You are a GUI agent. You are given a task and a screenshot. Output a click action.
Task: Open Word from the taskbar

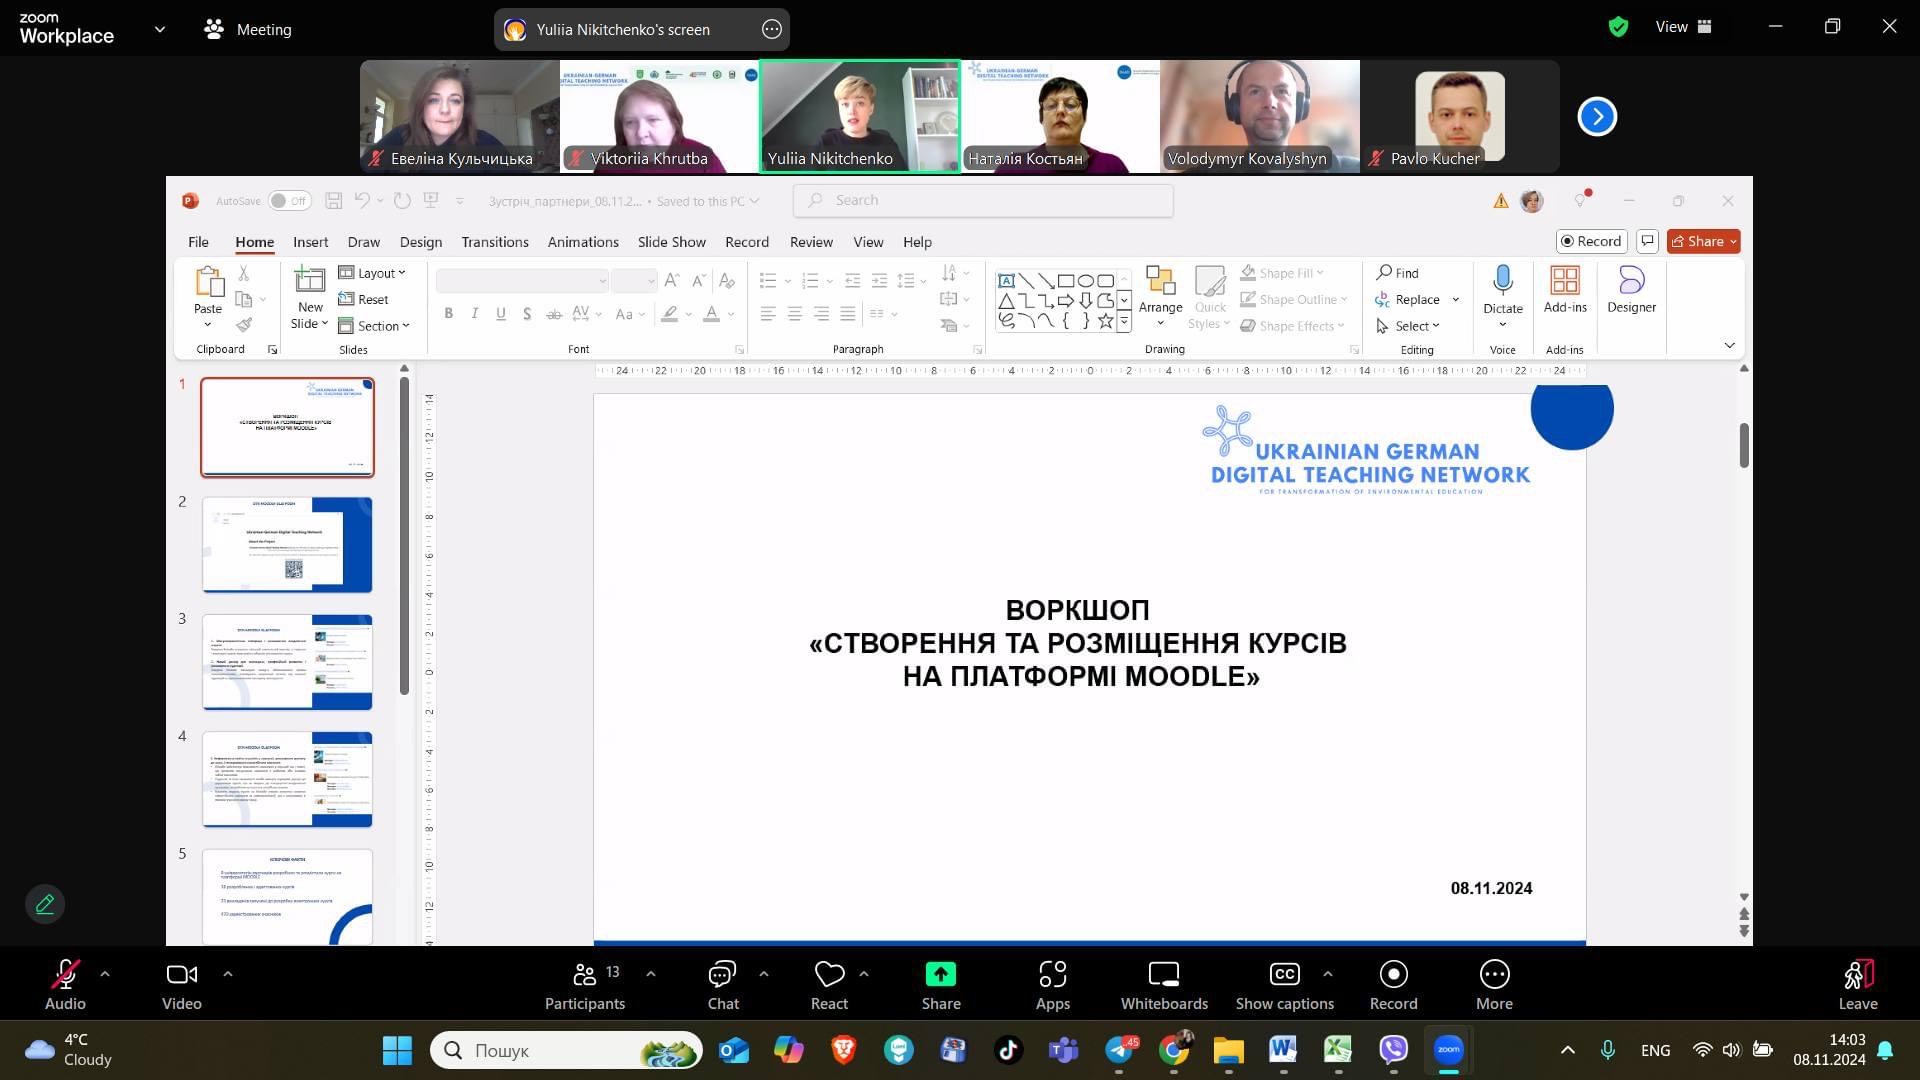pyautogui.click(x=1282, y=1050)
